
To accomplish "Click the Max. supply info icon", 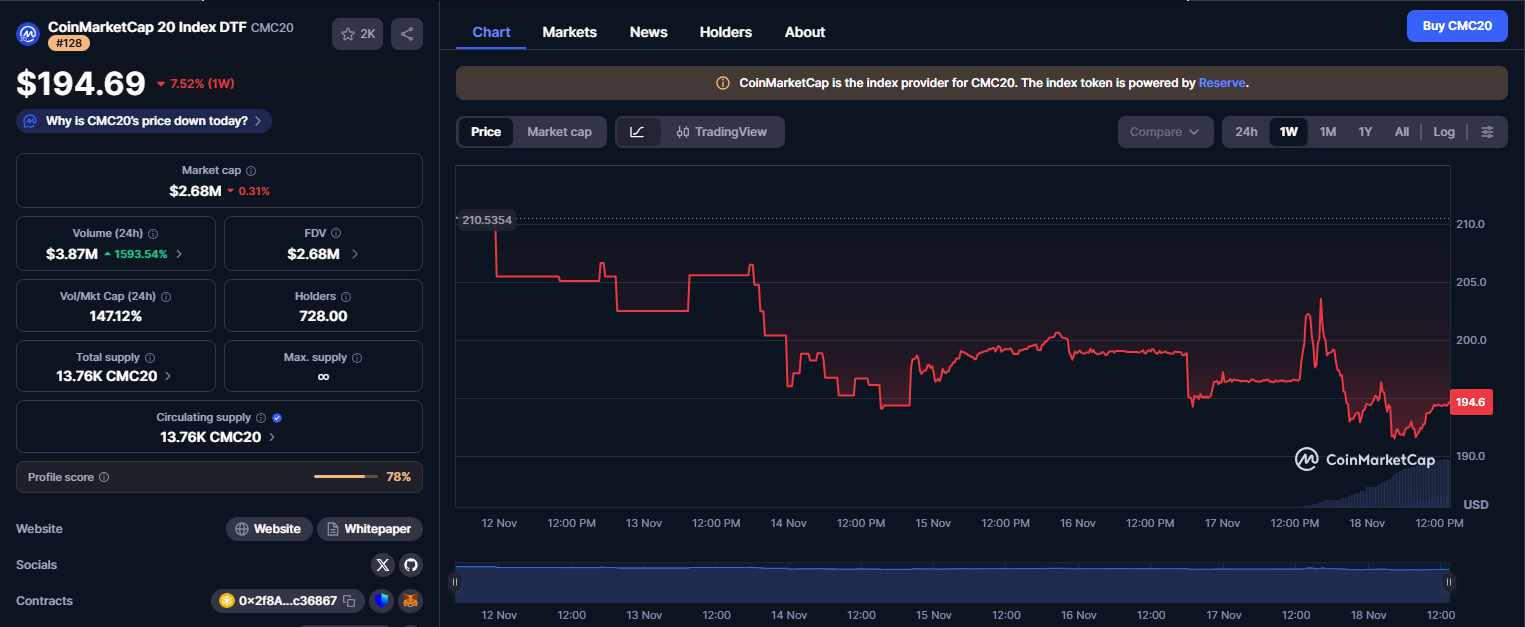I will point(357,358).
